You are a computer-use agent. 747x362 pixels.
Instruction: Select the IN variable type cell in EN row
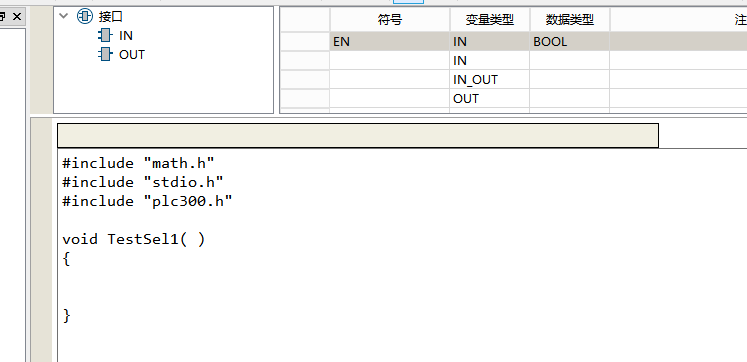[490, 41]
